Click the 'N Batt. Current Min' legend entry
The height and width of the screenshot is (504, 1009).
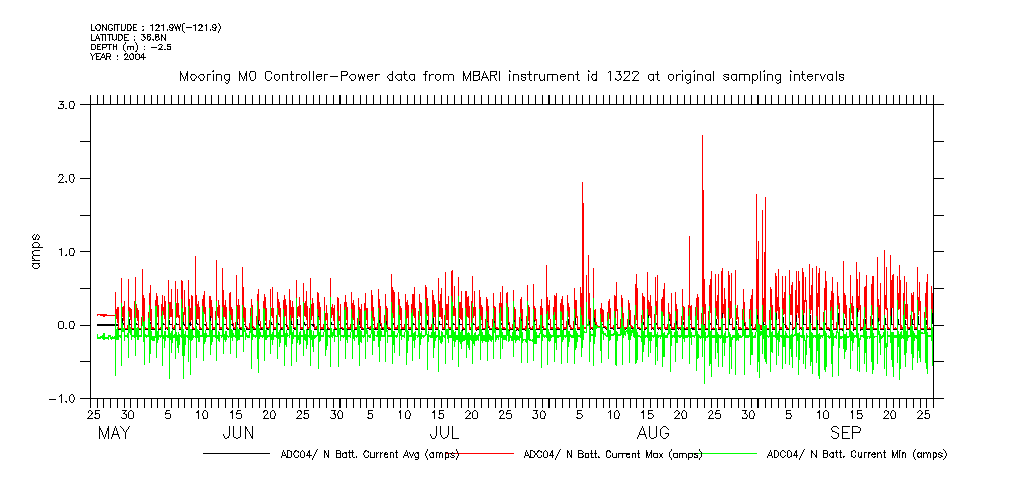856,454
